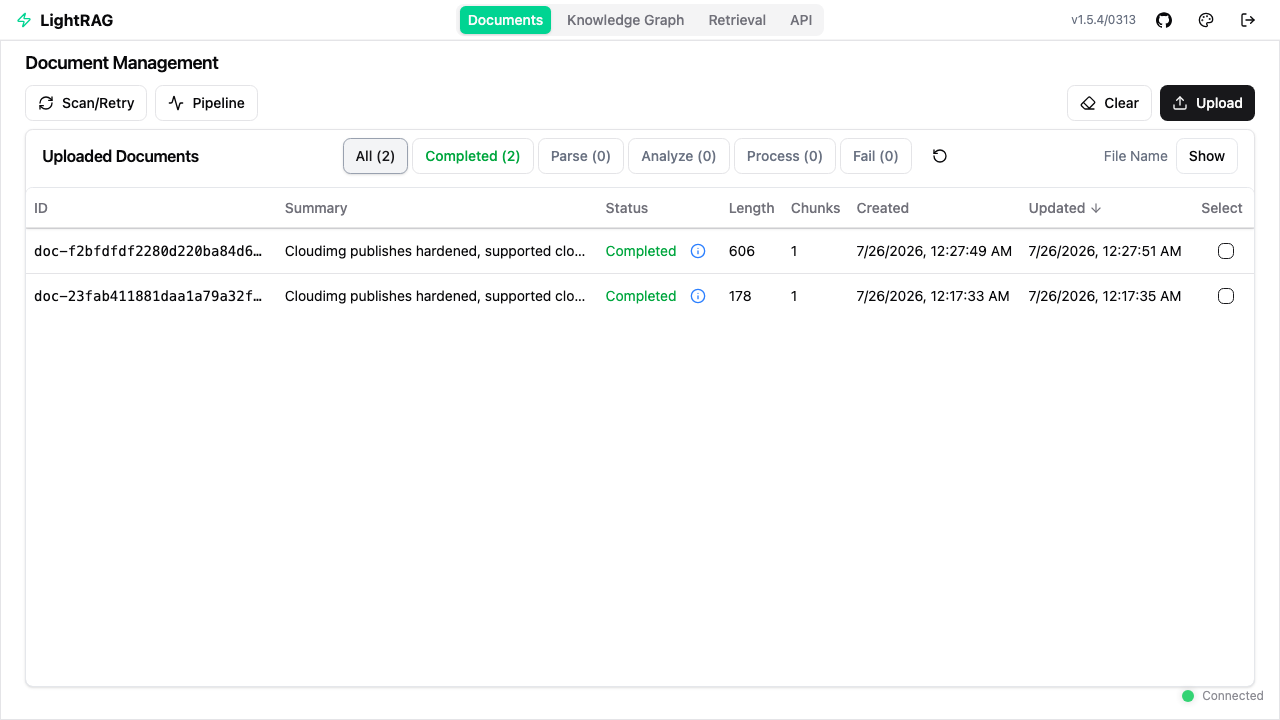
Task: Filter by Fail (0) documents
Action: (x=876, y=156)
